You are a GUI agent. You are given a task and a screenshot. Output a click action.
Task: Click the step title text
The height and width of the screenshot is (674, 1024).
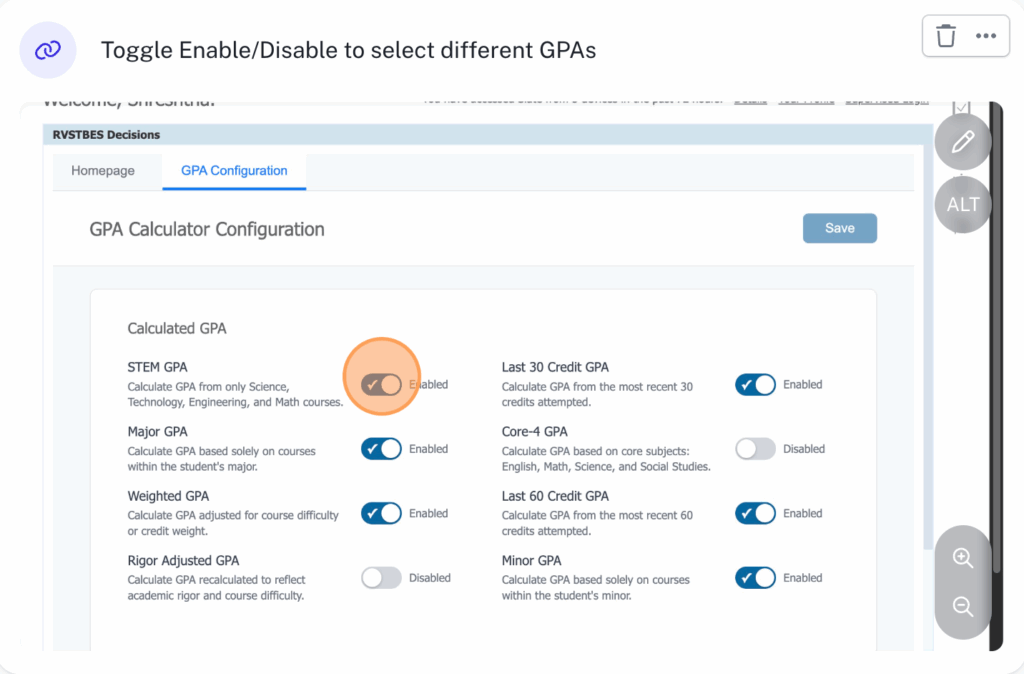(x=348, y=50)
